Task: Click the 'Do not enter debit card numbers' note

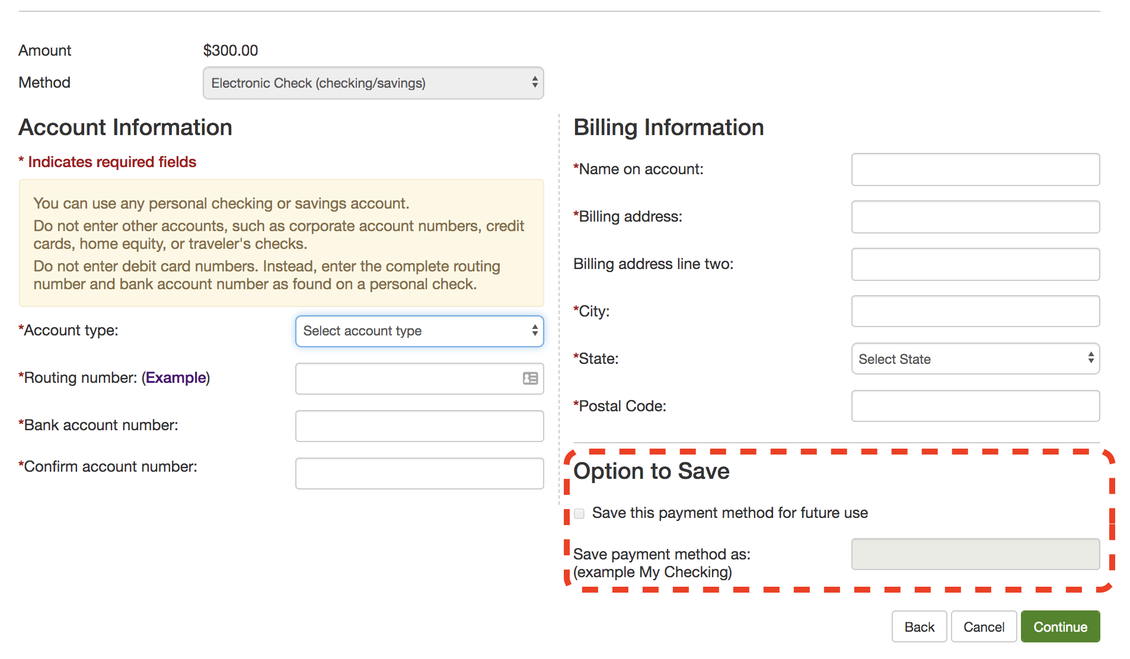Action: click(x=267, y=275)
